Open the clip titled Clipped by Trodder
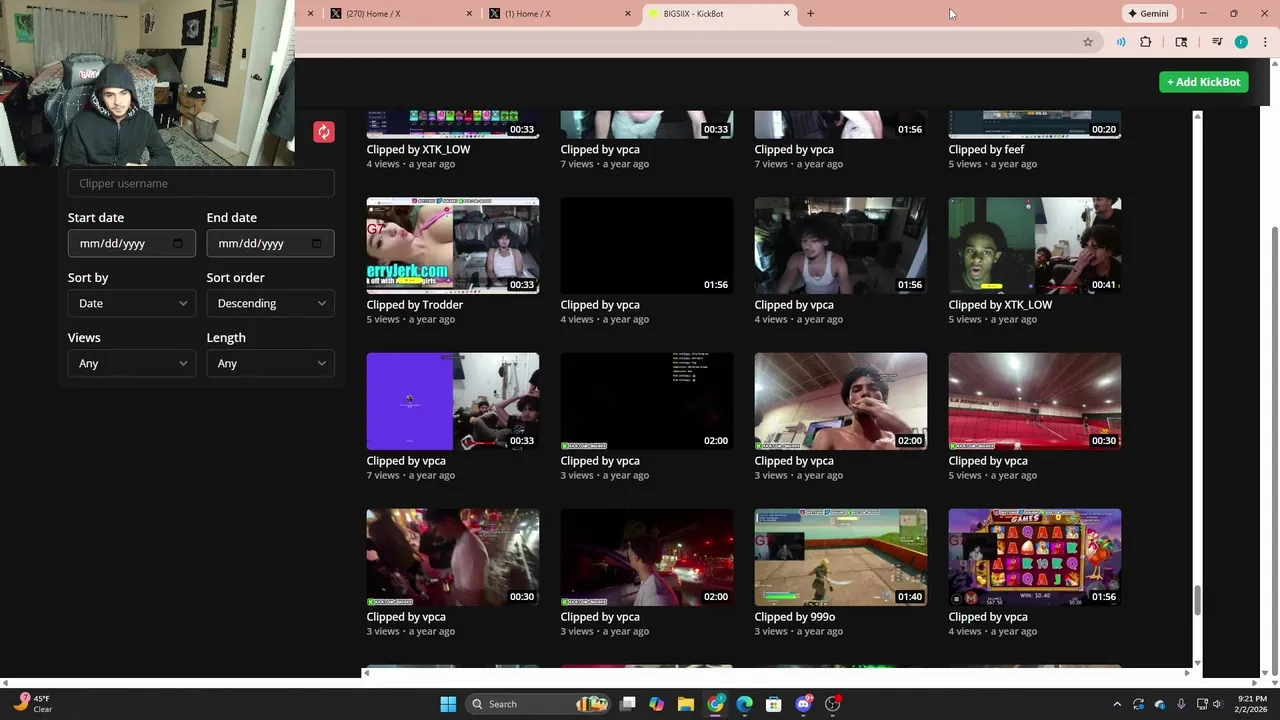This screenshot has height=720, width=1280. tap(415, 305)
